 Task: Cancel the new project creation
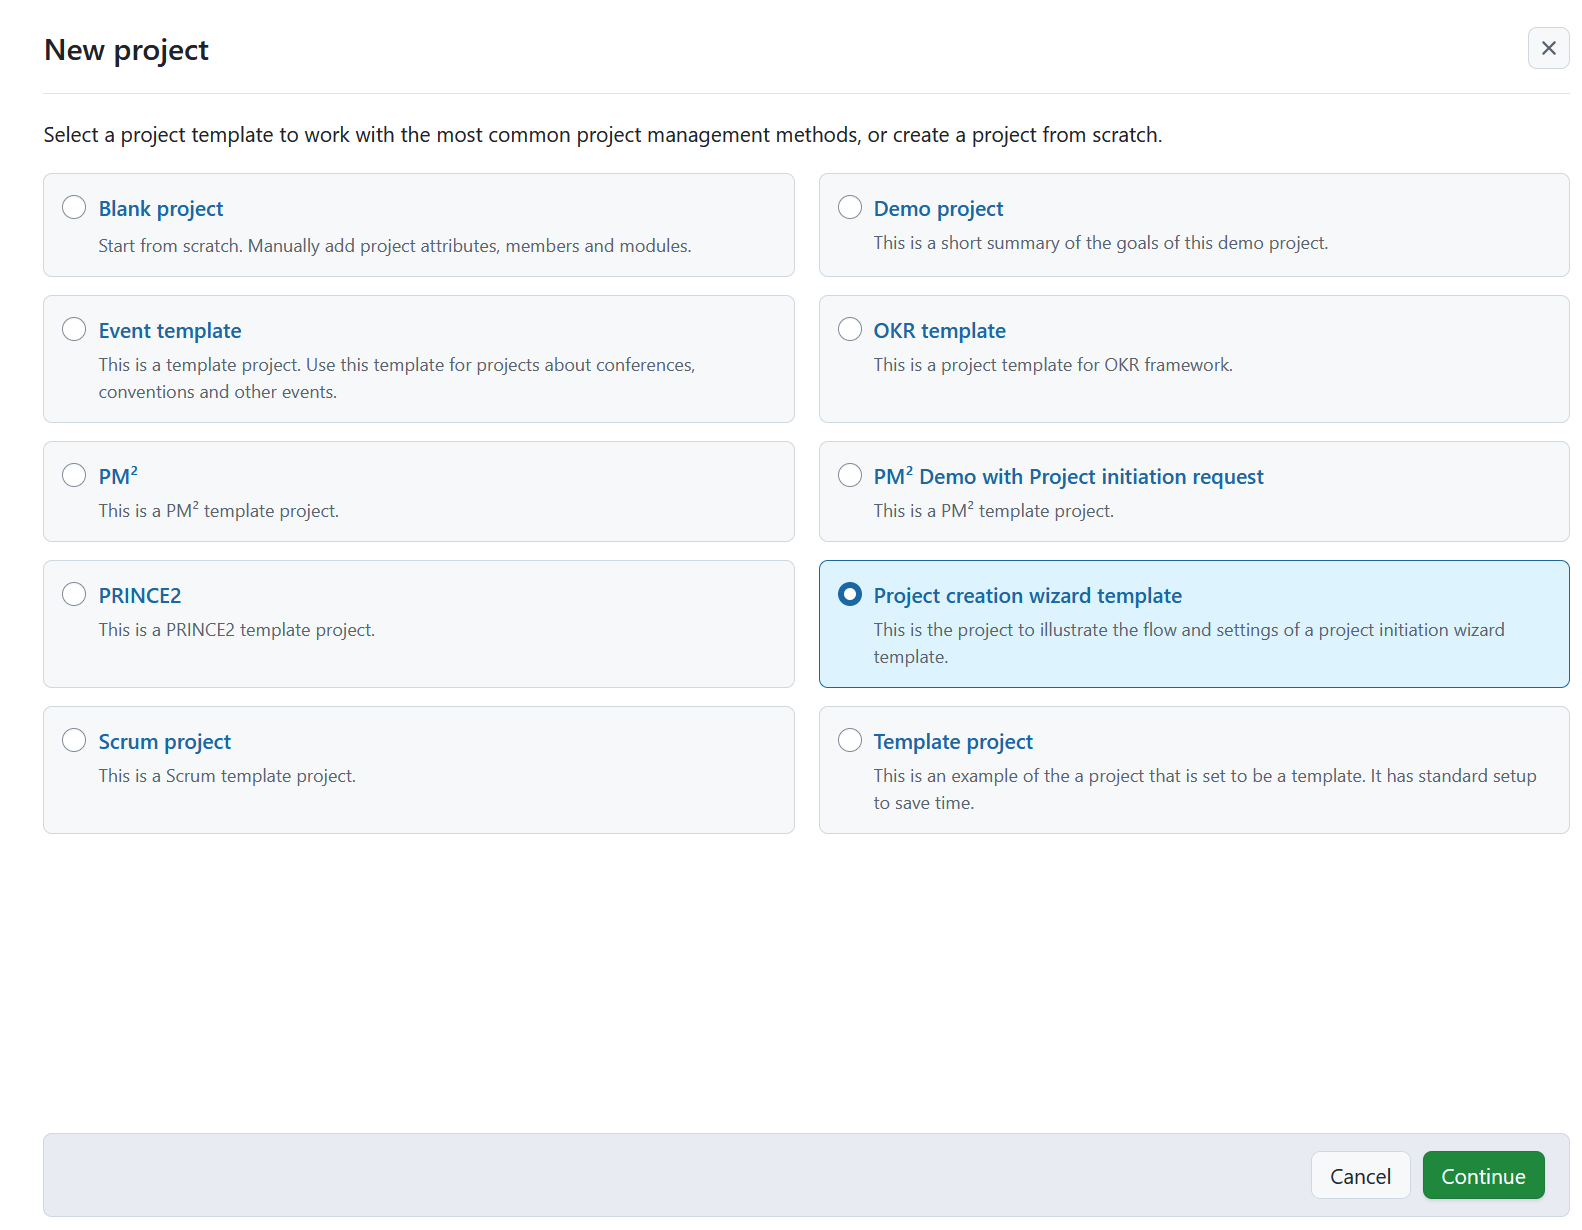[x=1359, y=1176]
